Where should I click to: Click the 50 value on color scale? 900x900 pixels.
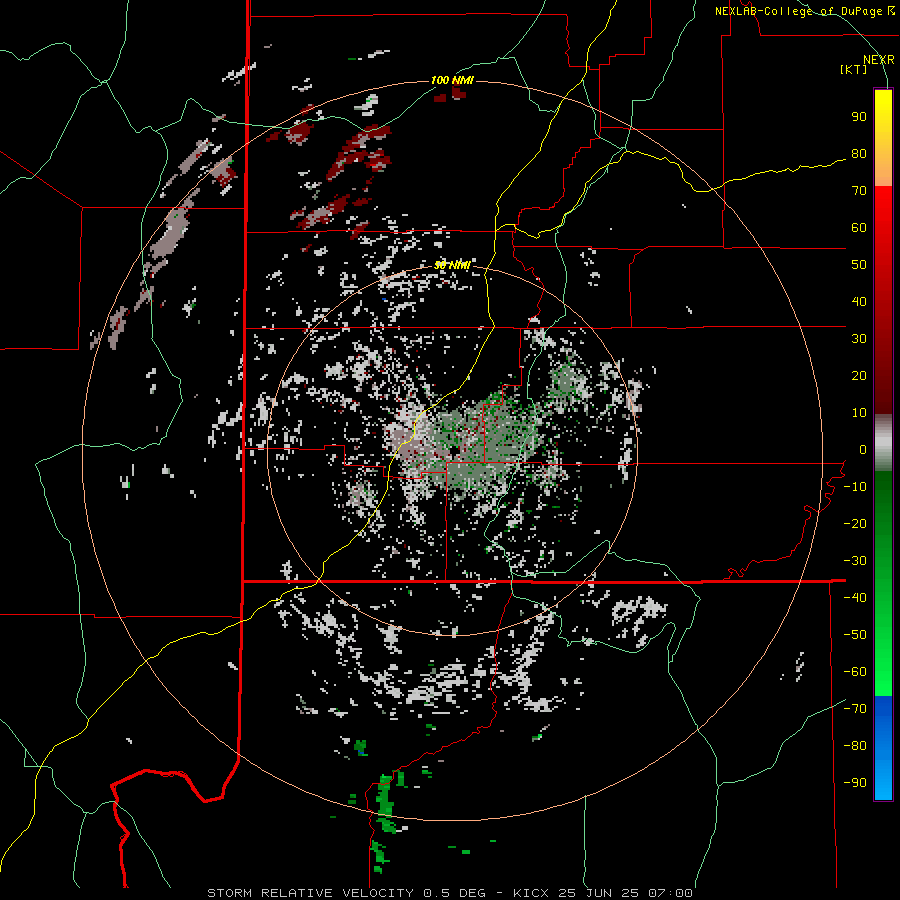(859, 265)
